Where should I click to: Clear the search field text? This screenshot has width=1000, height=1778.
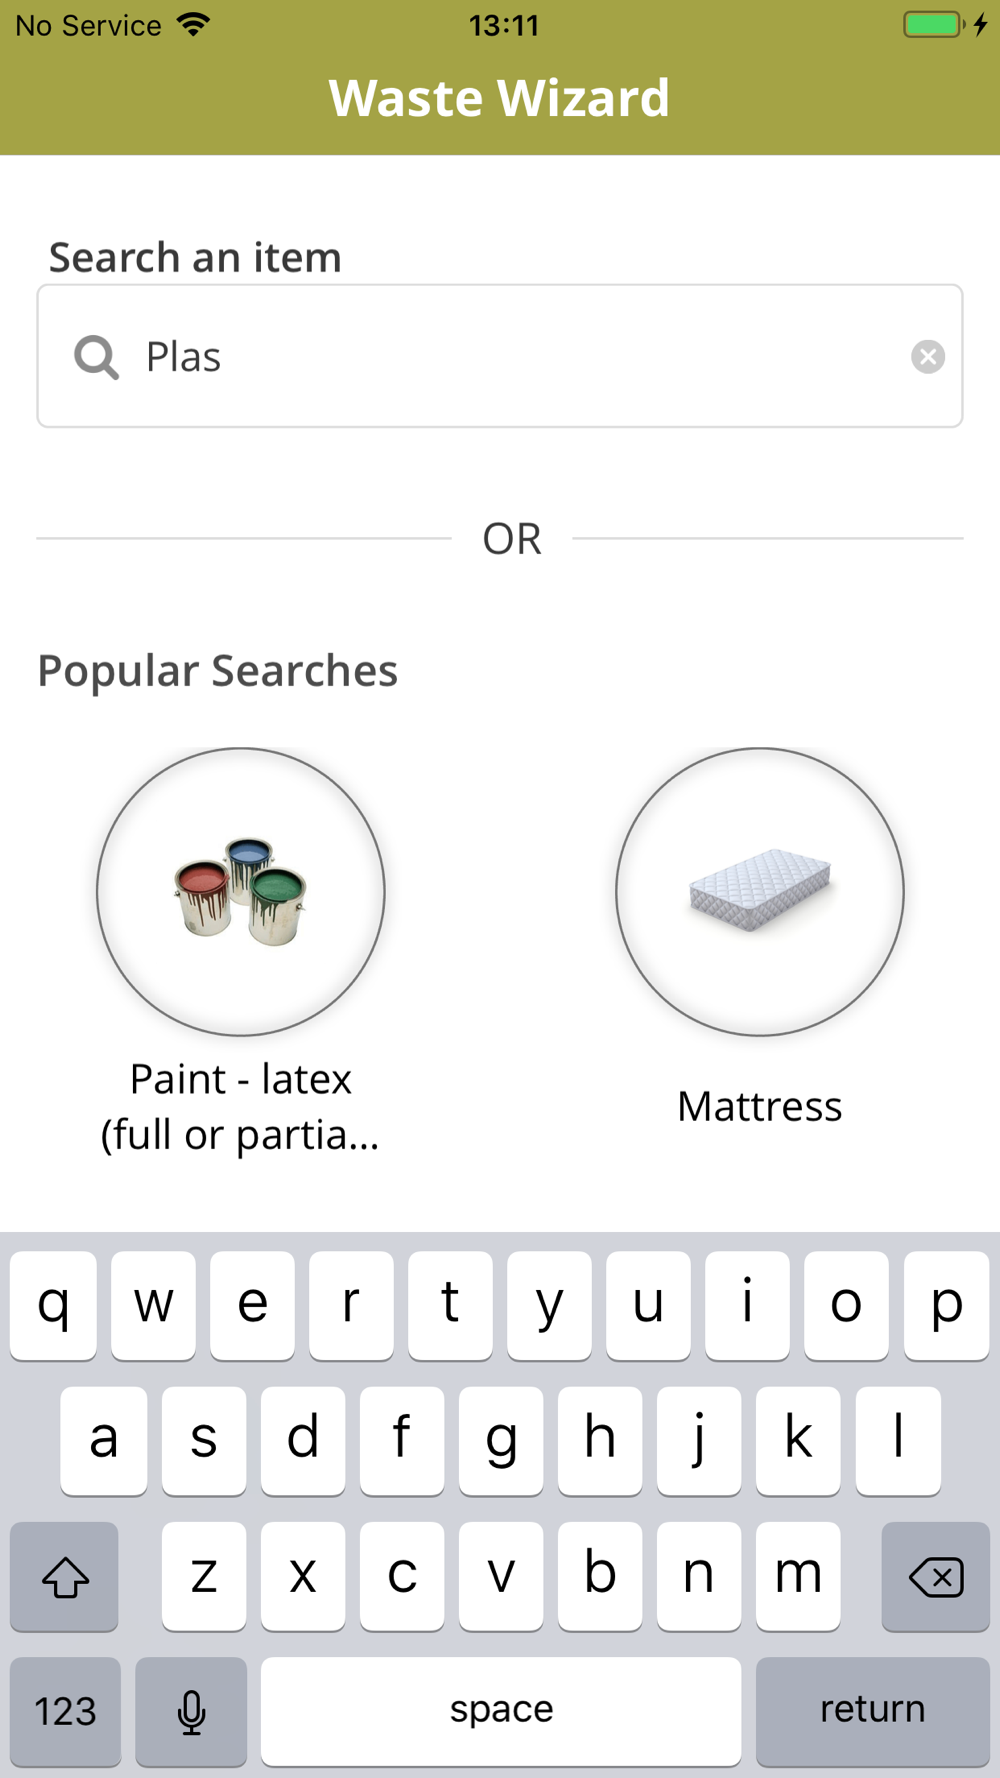928,357
